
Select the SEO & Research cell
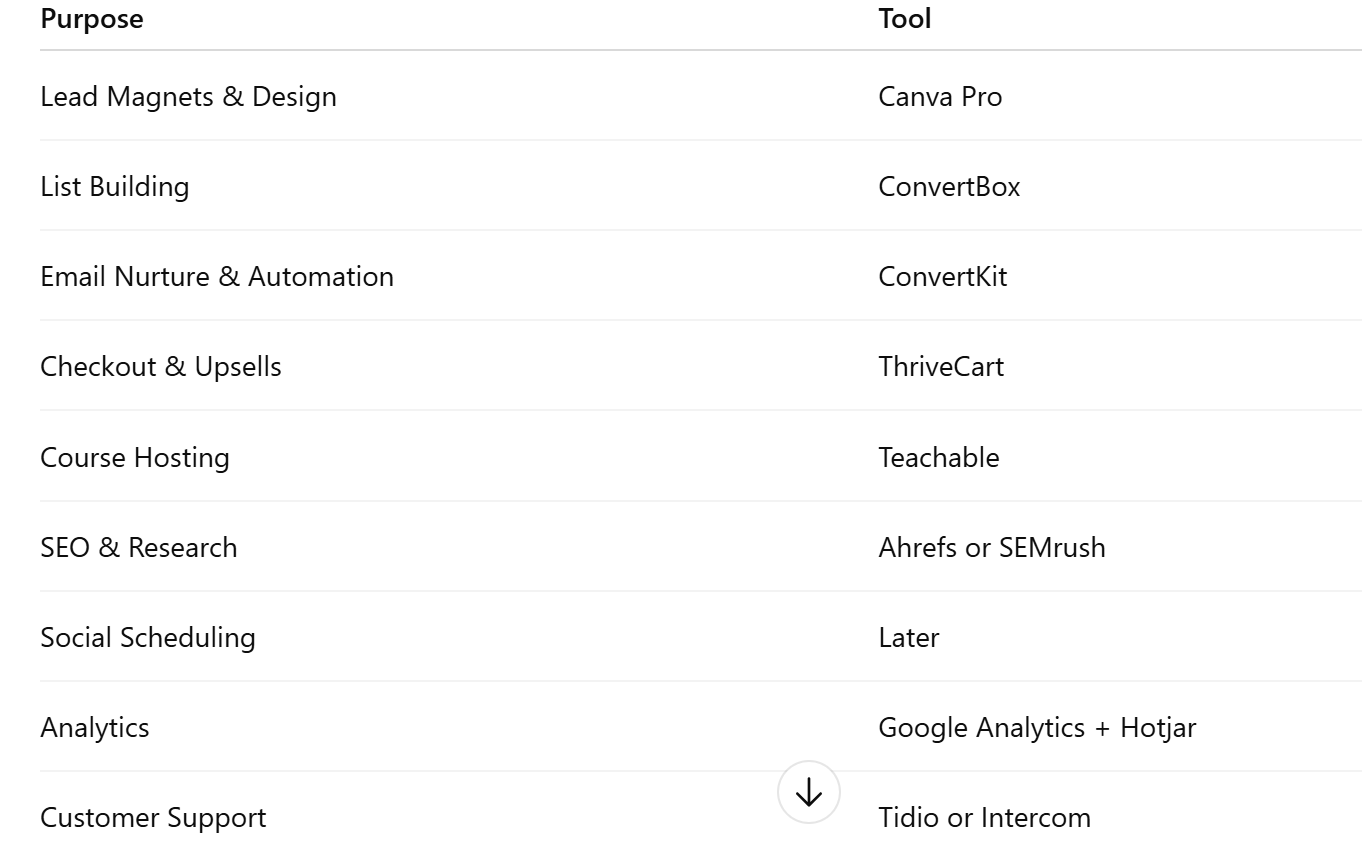pos(139,548)
